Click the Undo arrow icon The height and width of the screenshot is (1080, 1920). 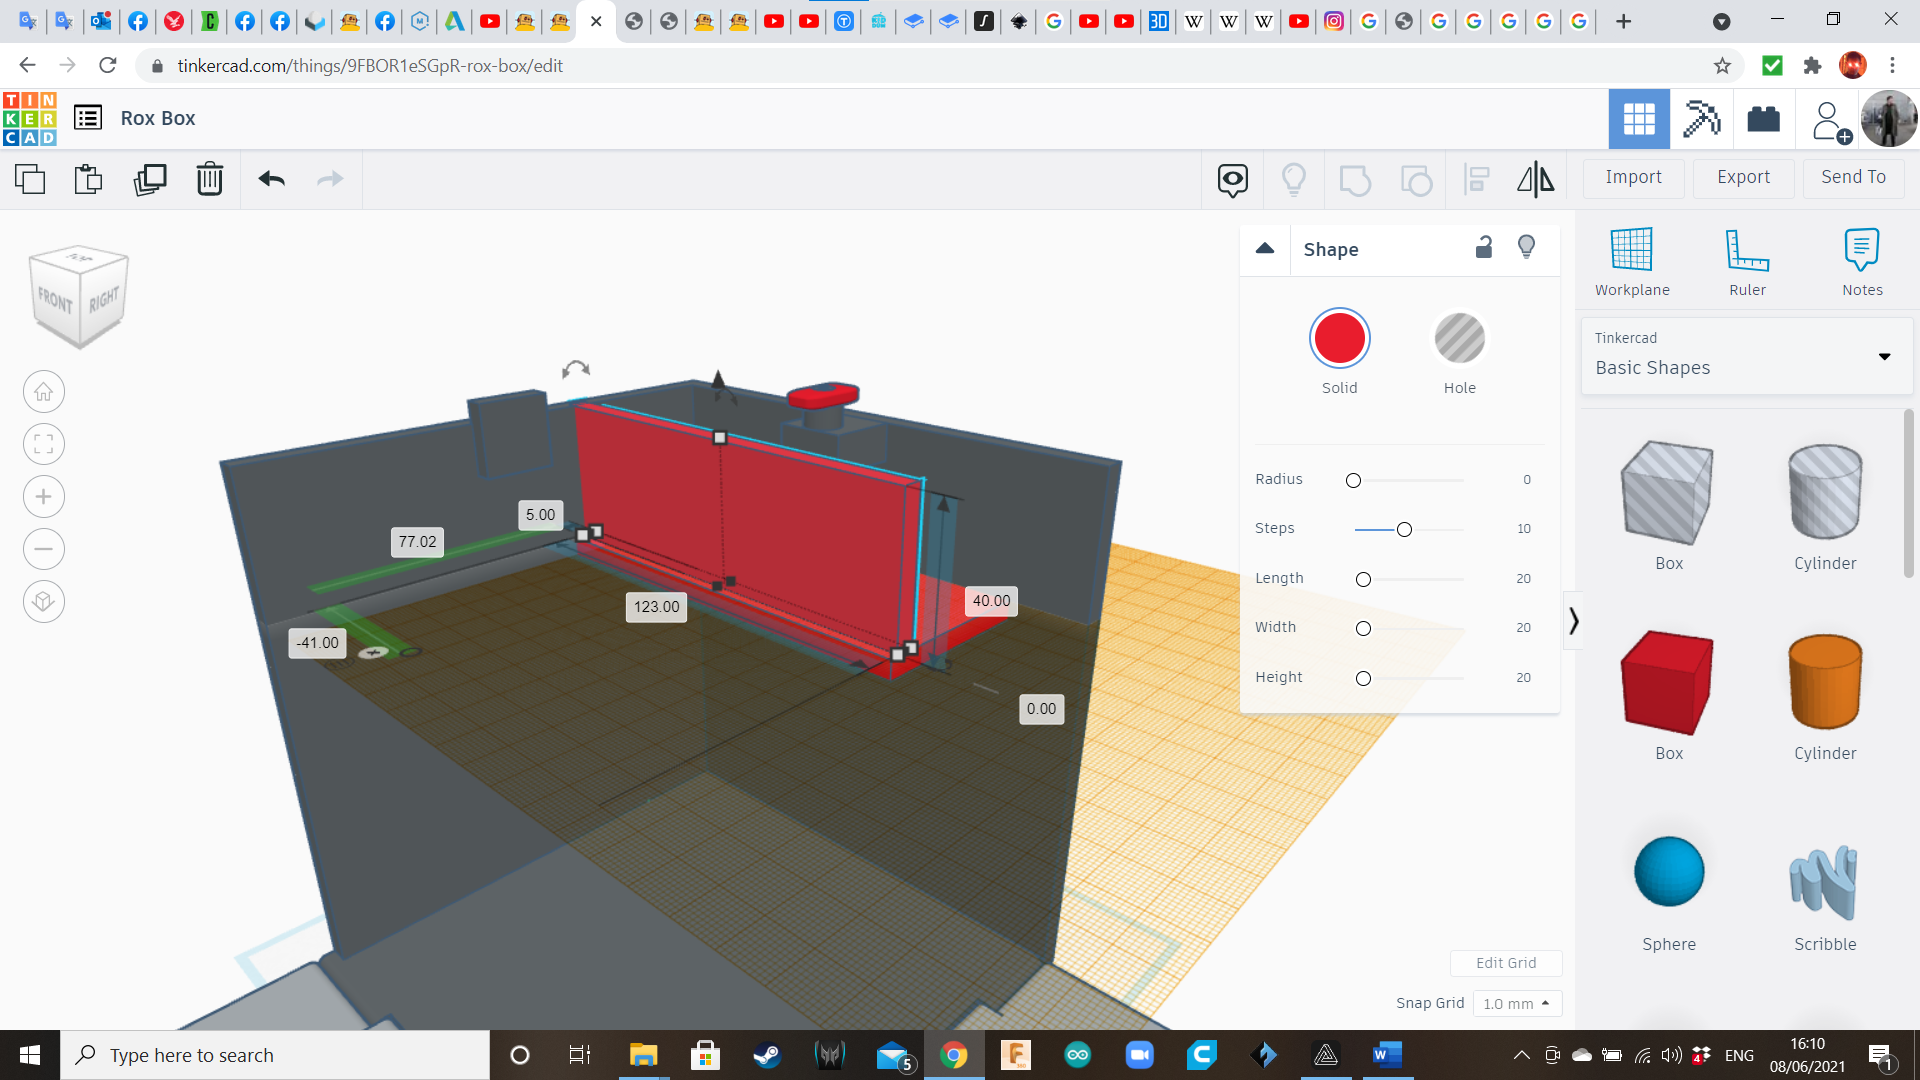click(271, 180)
